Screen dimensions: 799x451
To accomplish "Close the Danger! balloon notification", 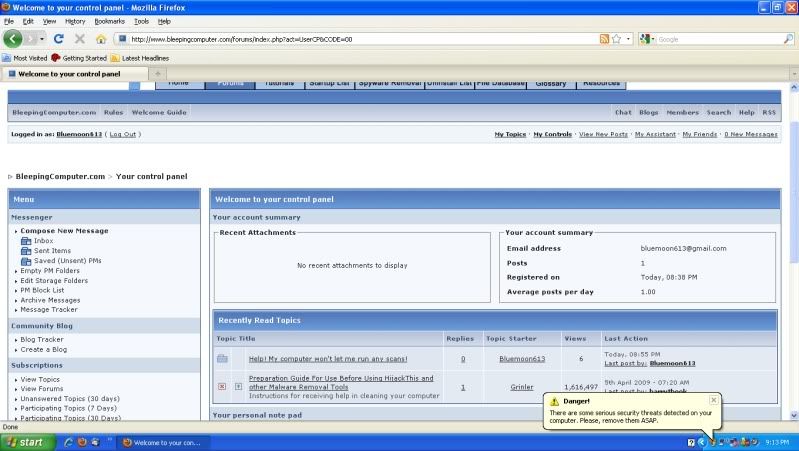I will pyautogui.click(x=714, y=400).
